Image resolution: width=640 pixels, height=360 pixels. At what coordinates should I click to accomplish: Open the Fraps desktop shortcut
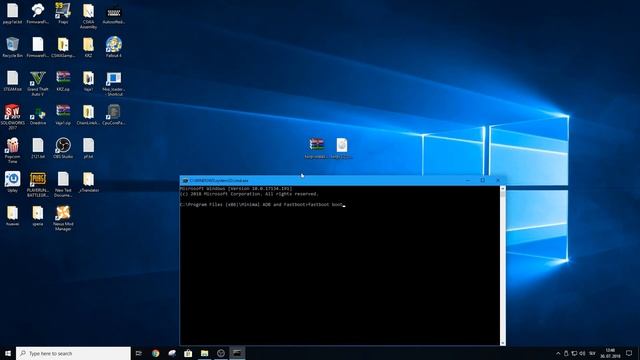click(x=63, y=13)
